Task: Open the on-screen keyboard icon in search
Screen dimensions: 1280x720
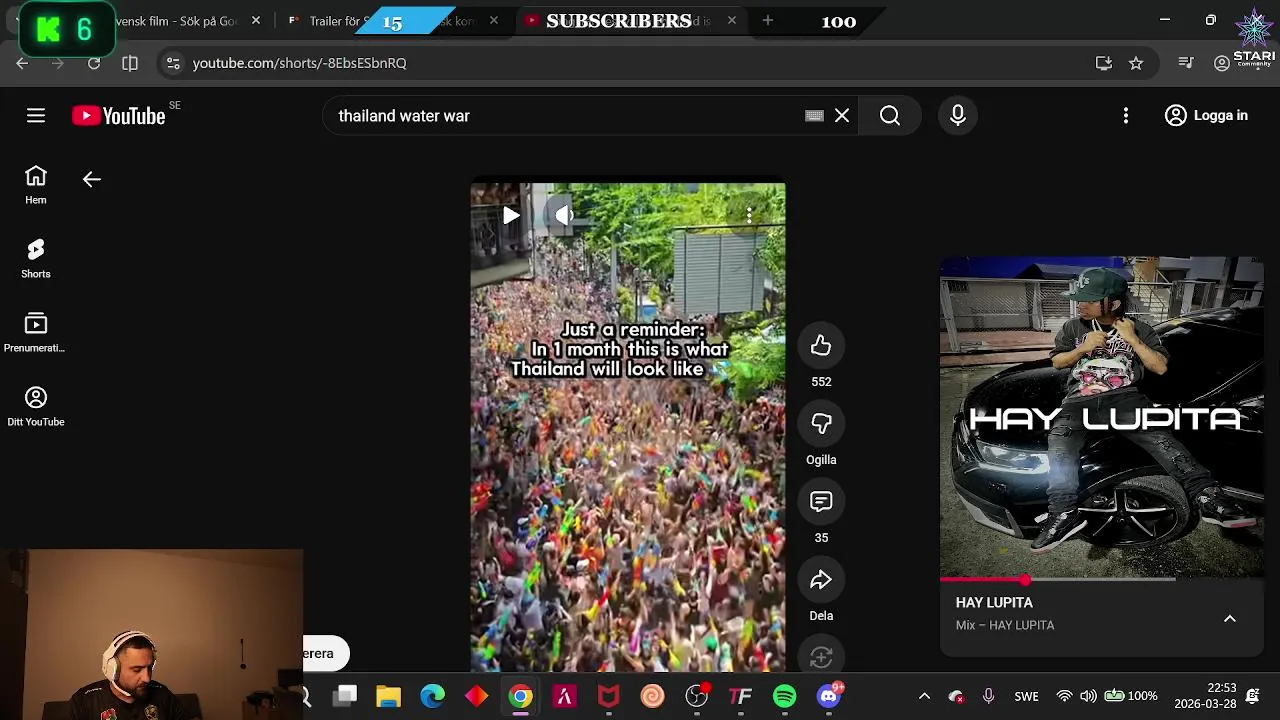Action: [x=814, y=116]
